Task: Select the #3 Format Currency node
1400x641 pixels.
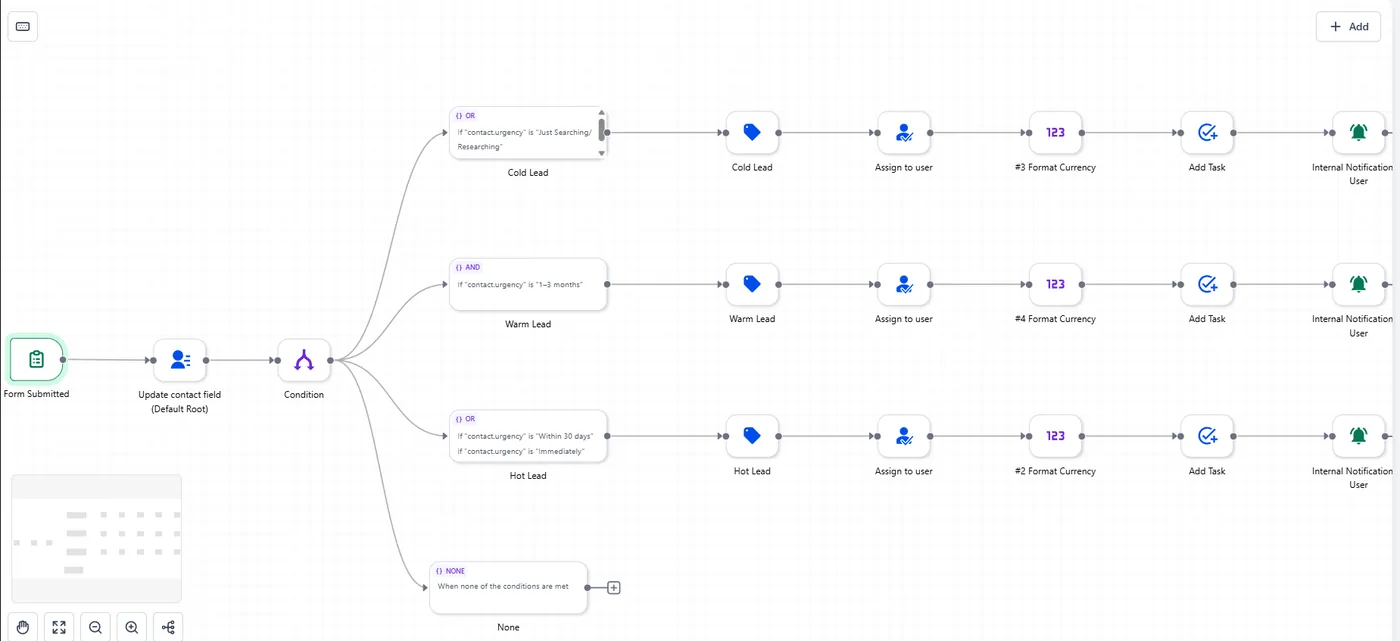Action: 1055,132
